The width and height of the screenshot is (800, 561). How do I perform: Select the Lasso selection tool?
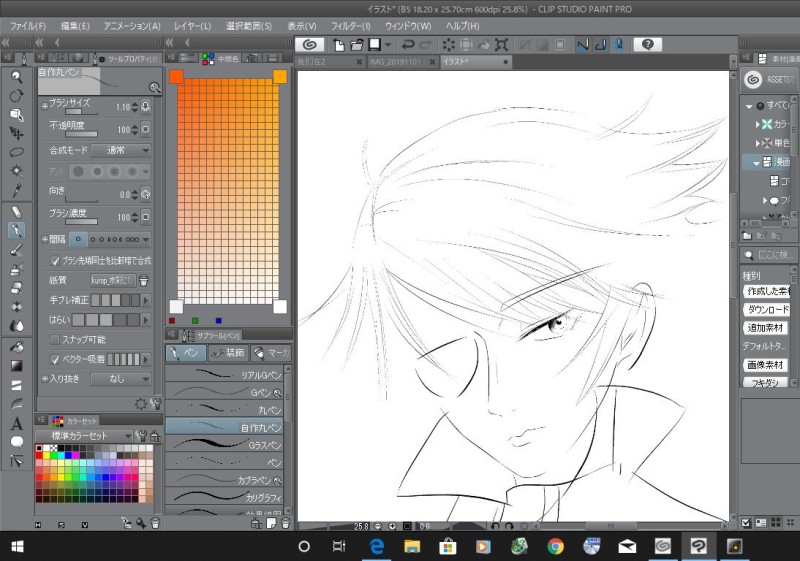pyautogui.click(x=16, y=152)
